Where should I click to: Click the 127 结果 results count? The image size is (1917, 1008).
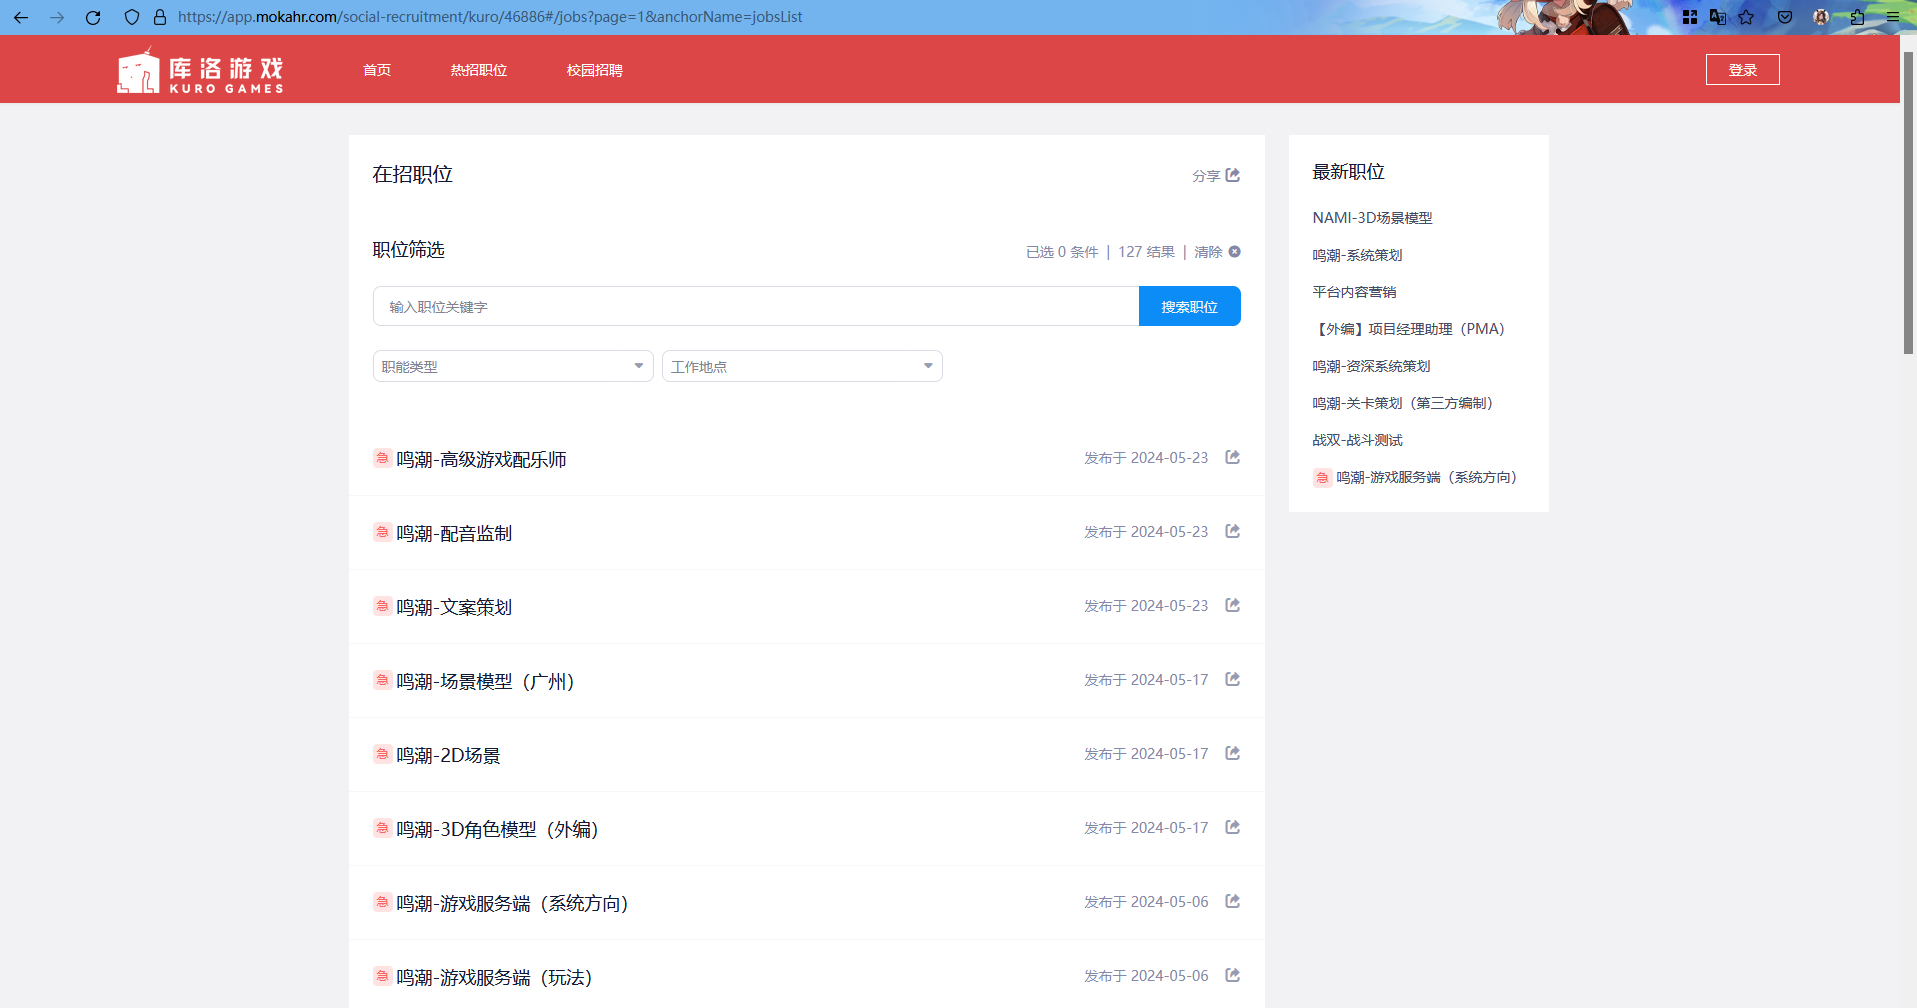coord(1146,252)
